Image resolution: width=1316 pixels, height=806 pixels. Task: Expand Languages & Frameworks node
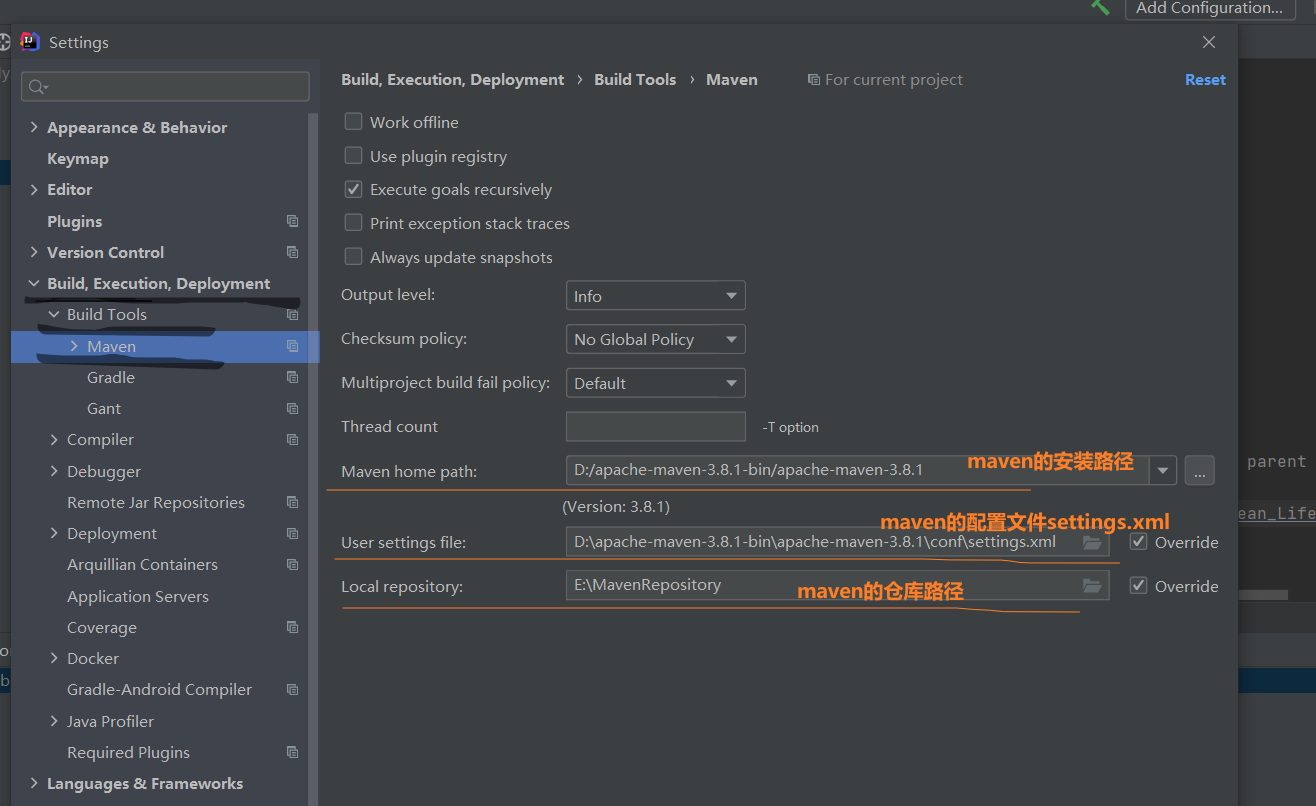point(35,783)
